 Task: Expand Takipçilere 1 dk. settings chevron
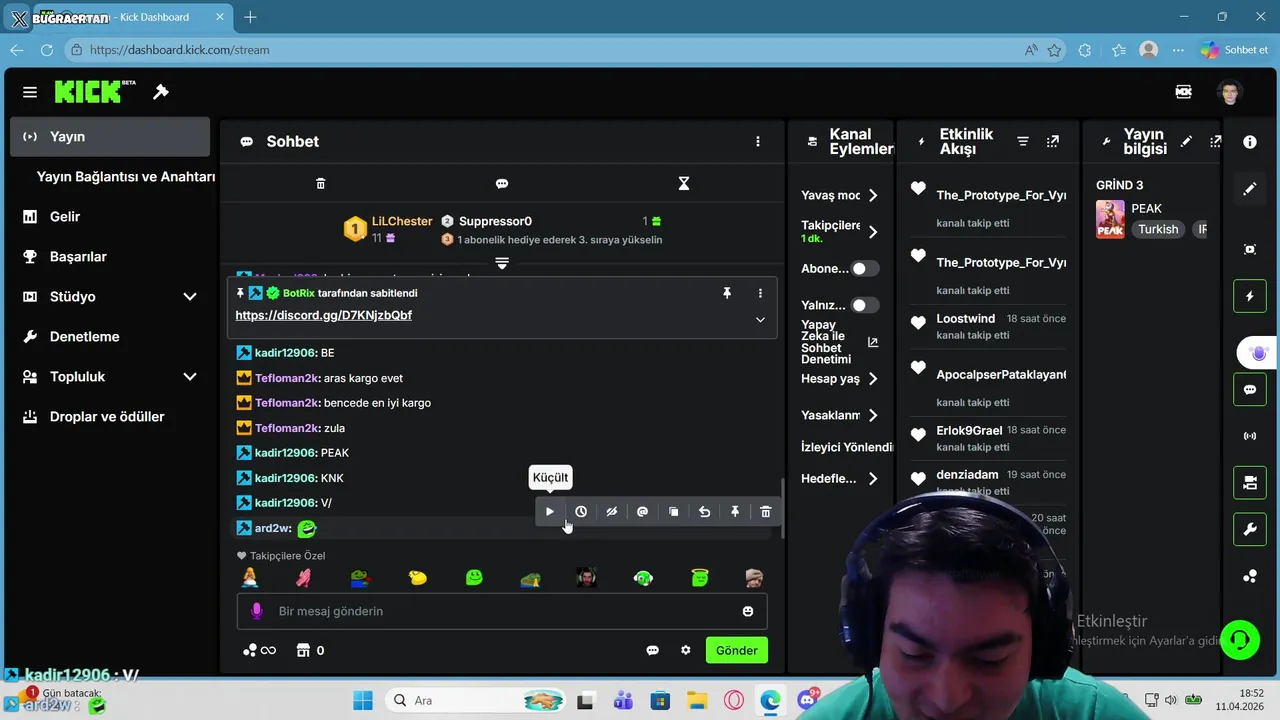873,232
